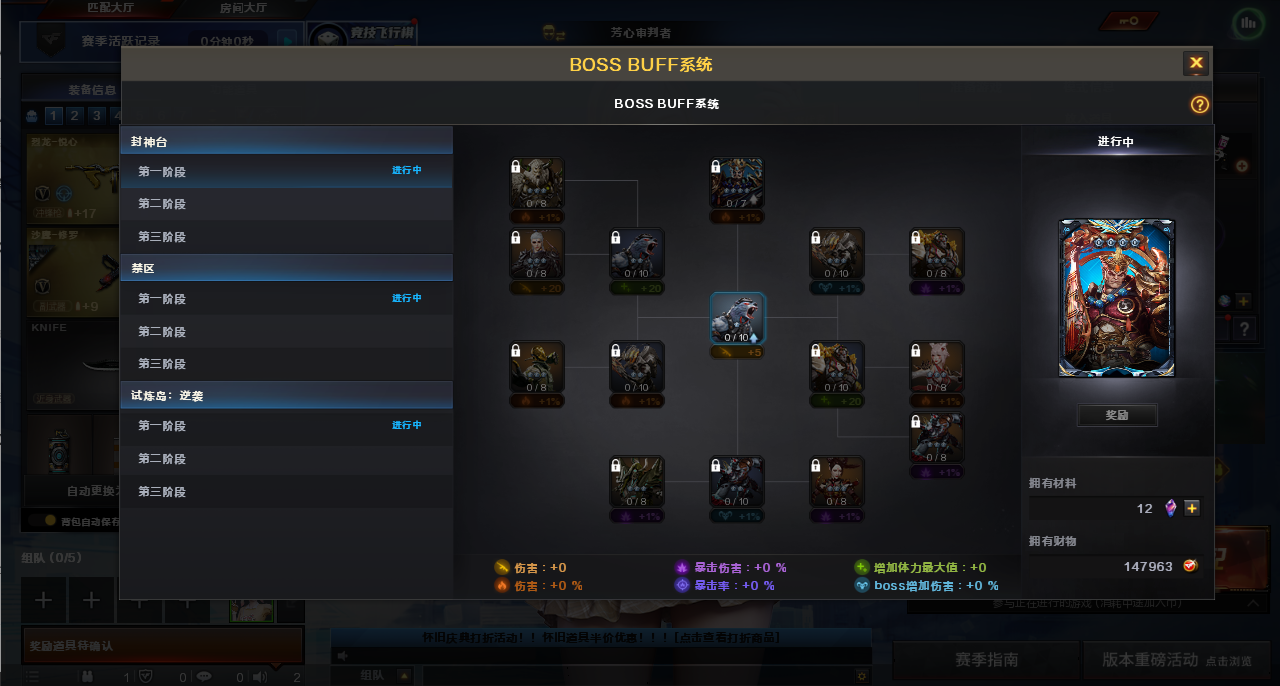Click the unlocked center wolf boss node
Screen dimensions: 1280x686
pos(738,318)
